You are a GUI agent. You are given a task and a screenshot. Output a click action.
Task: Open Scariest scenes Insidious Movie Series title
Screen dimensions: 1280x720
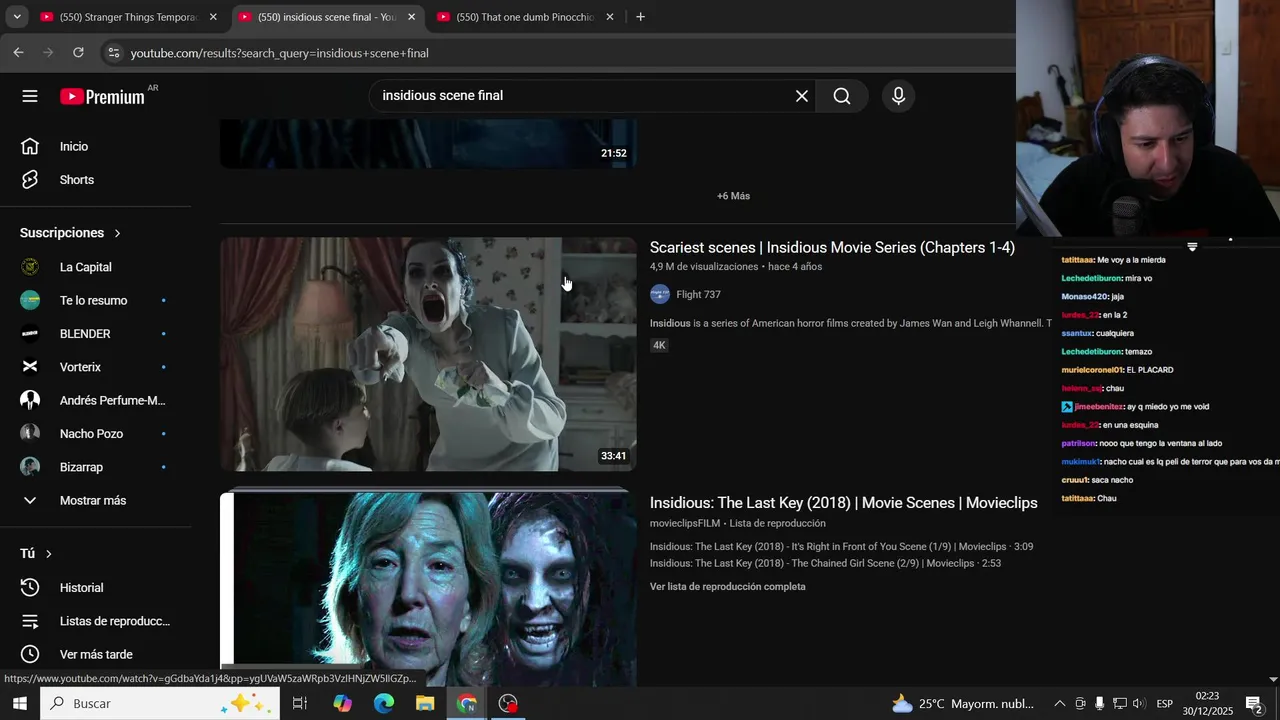(832, 248)
